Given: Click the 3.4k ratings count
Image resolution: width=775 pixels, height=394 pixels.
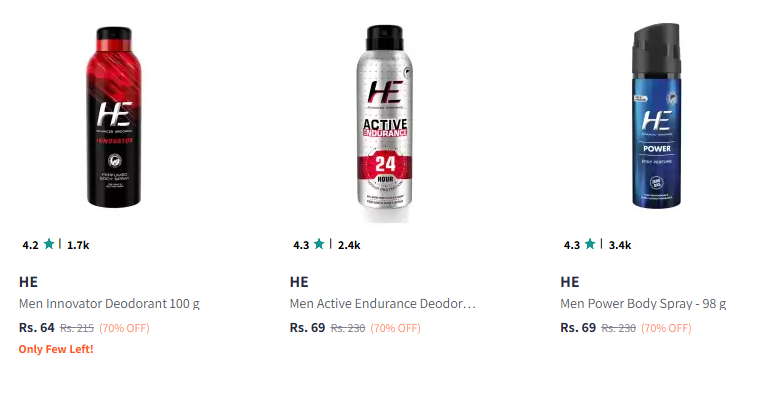Looking at the screenshot, I should pos(620,245).
